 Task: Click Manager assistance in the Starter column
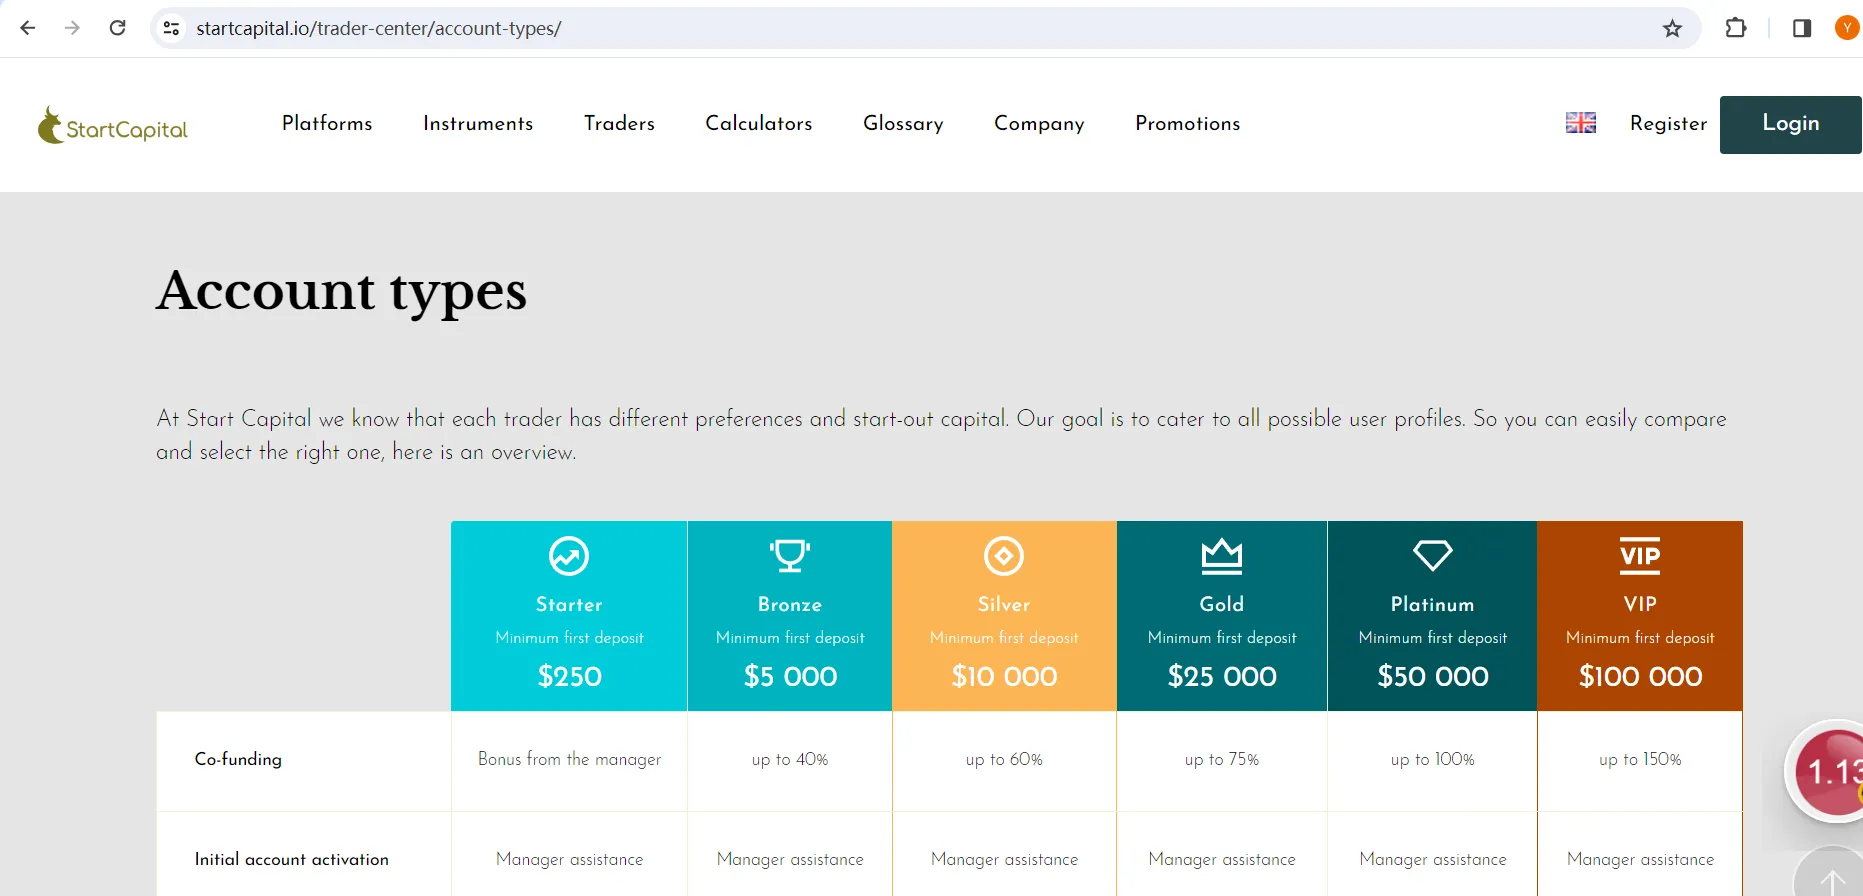[x=570, y=859]
